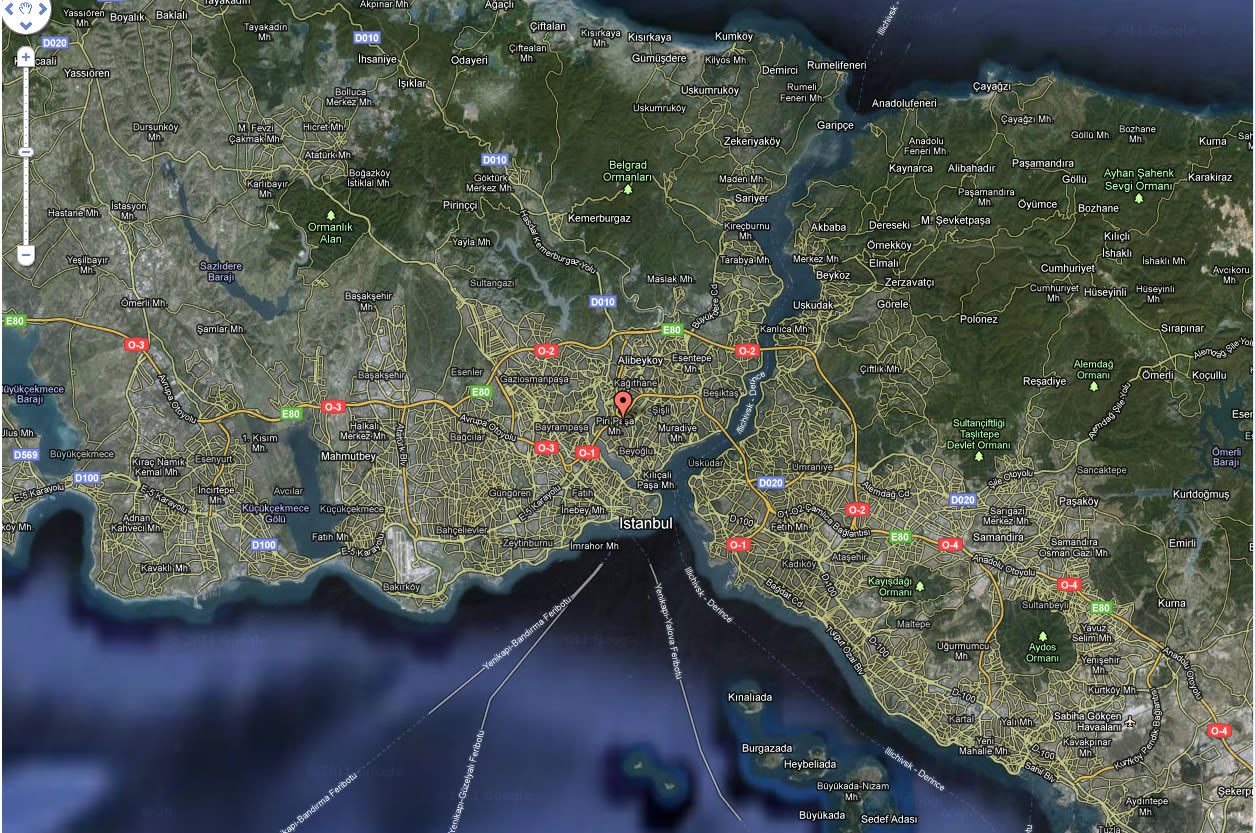The width and height of the screenshot is (1256, 833).
Task: Click the Sazlıdere Barajı reservoir label
Action: [x=221, y=272]
